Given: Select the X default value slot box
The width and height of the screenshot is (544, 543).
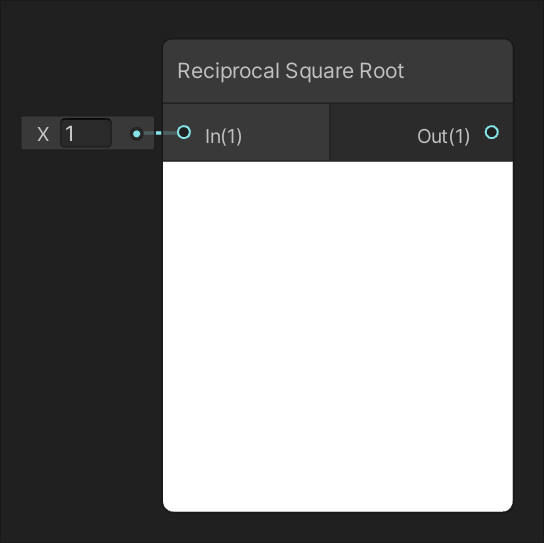Looking at the screenshot, I should coord(87,133).
